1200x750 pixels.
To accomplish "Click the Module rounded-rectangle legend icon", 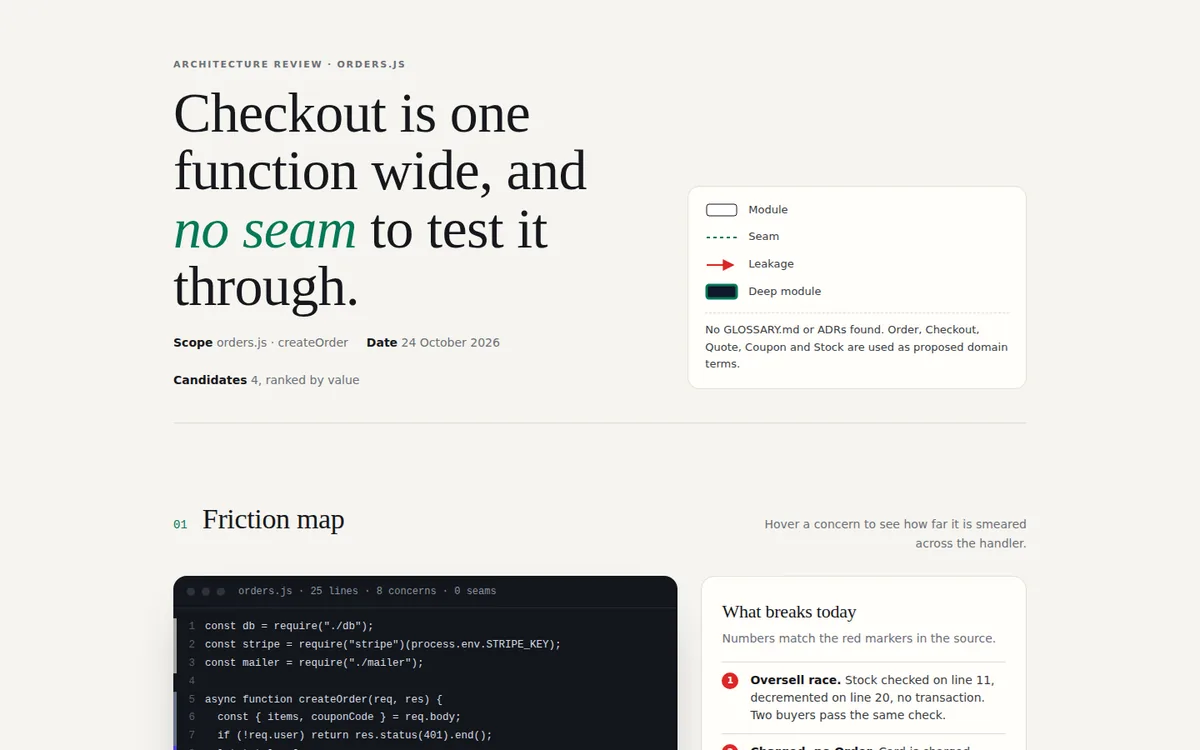I will pos(721,210).
